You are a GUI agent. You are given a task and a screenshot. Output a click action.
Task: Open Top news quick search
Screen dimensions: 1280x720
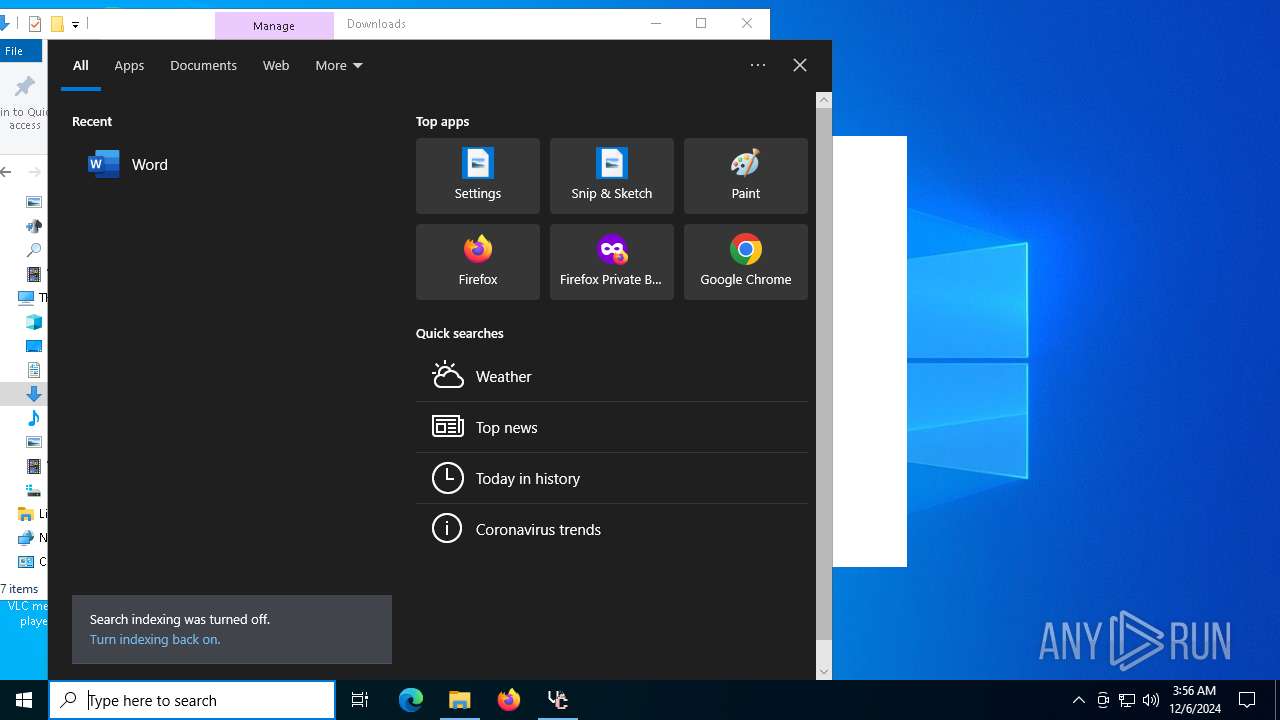[x=612, y=427]
